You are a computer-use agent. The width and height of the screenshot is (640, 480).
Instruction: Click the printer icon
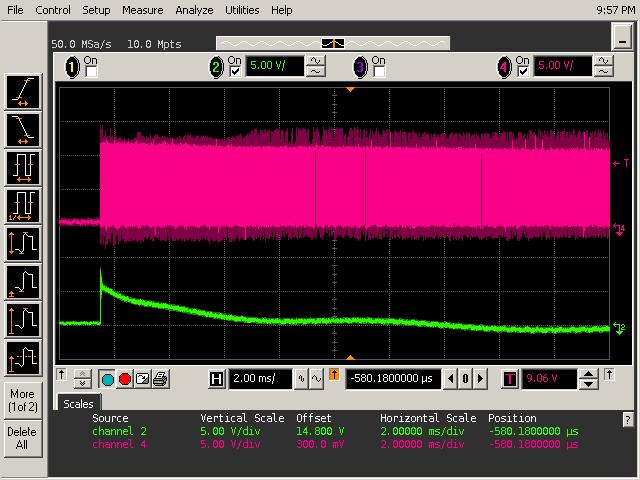pos(160,379)
